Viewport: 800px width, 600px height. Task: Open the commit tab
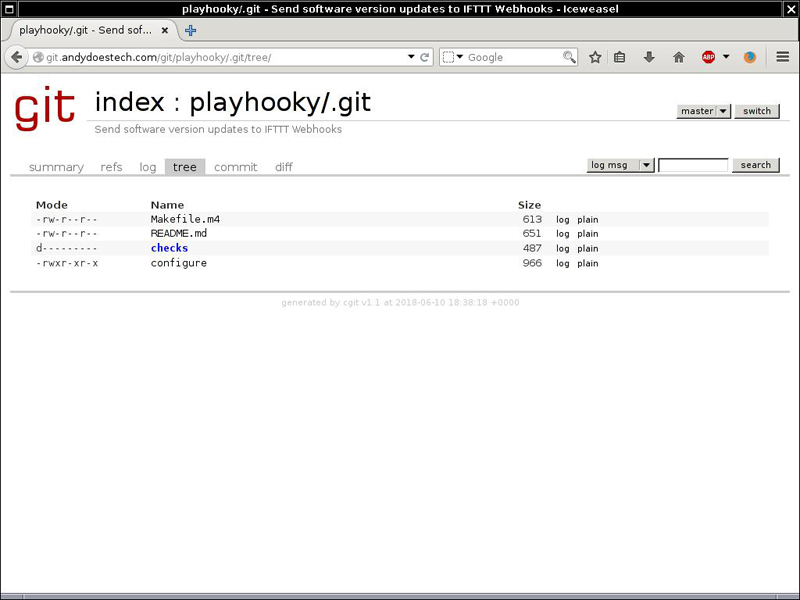[x=235, y=167]
